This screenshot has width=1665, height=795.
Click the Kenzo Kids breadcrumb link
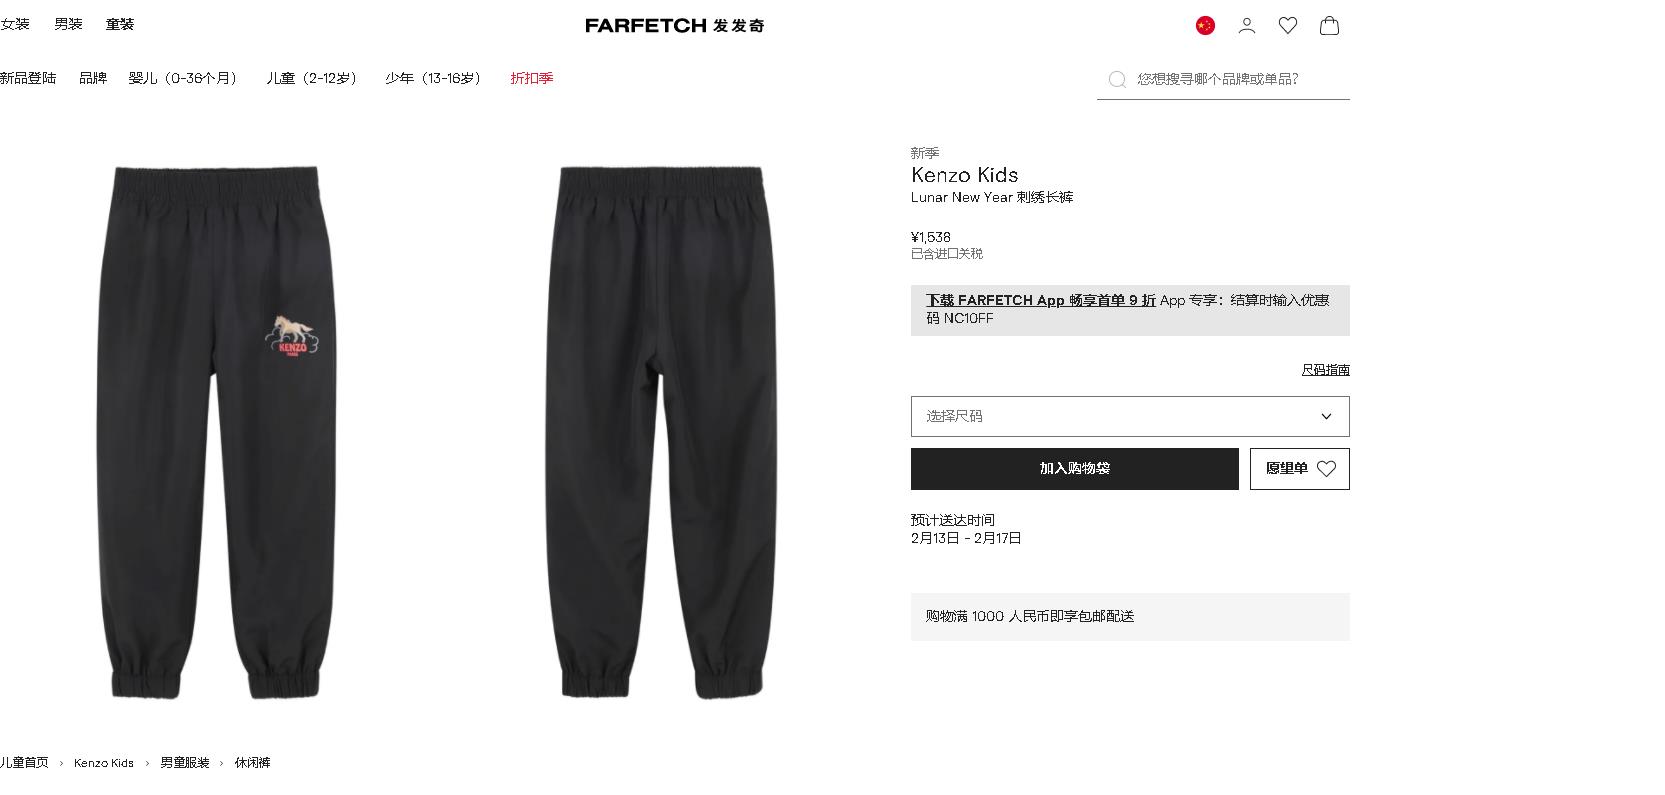(x=104, y=763)
